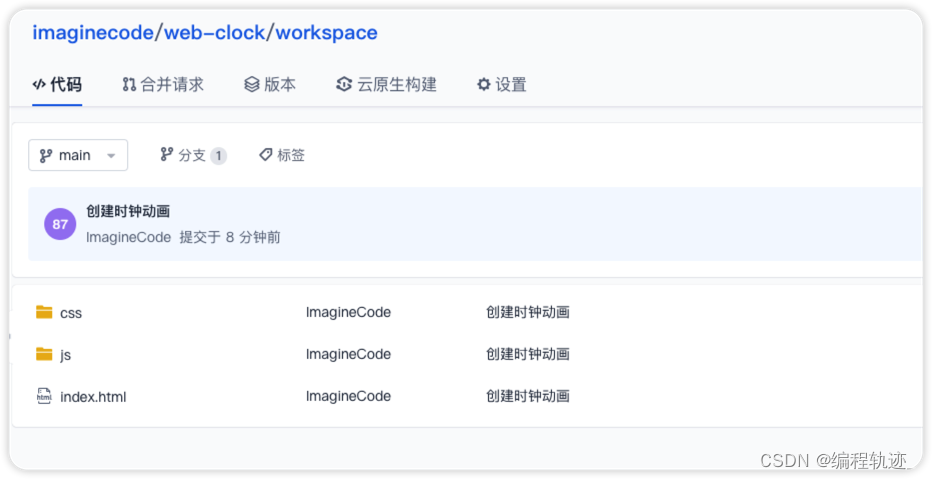View the 标签 tags list
The image size is (932, 479).
(282, 155)
